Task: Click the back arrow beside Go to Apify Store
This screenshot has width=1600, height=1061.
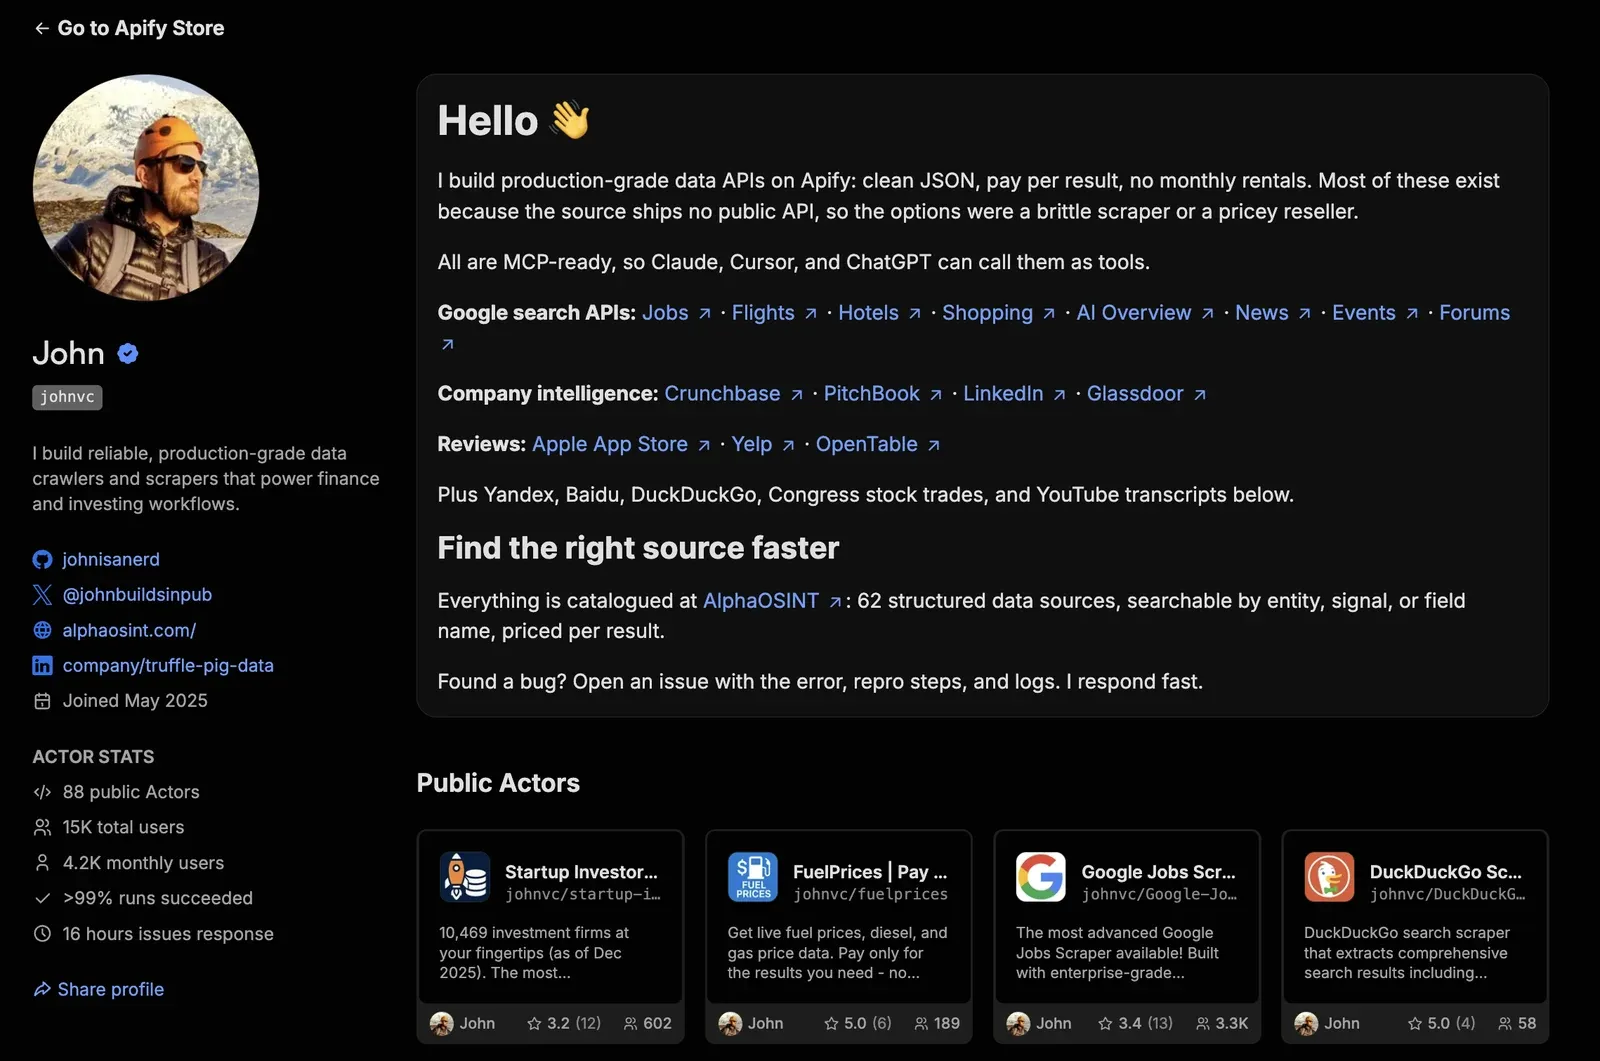Action: [42, 28]
